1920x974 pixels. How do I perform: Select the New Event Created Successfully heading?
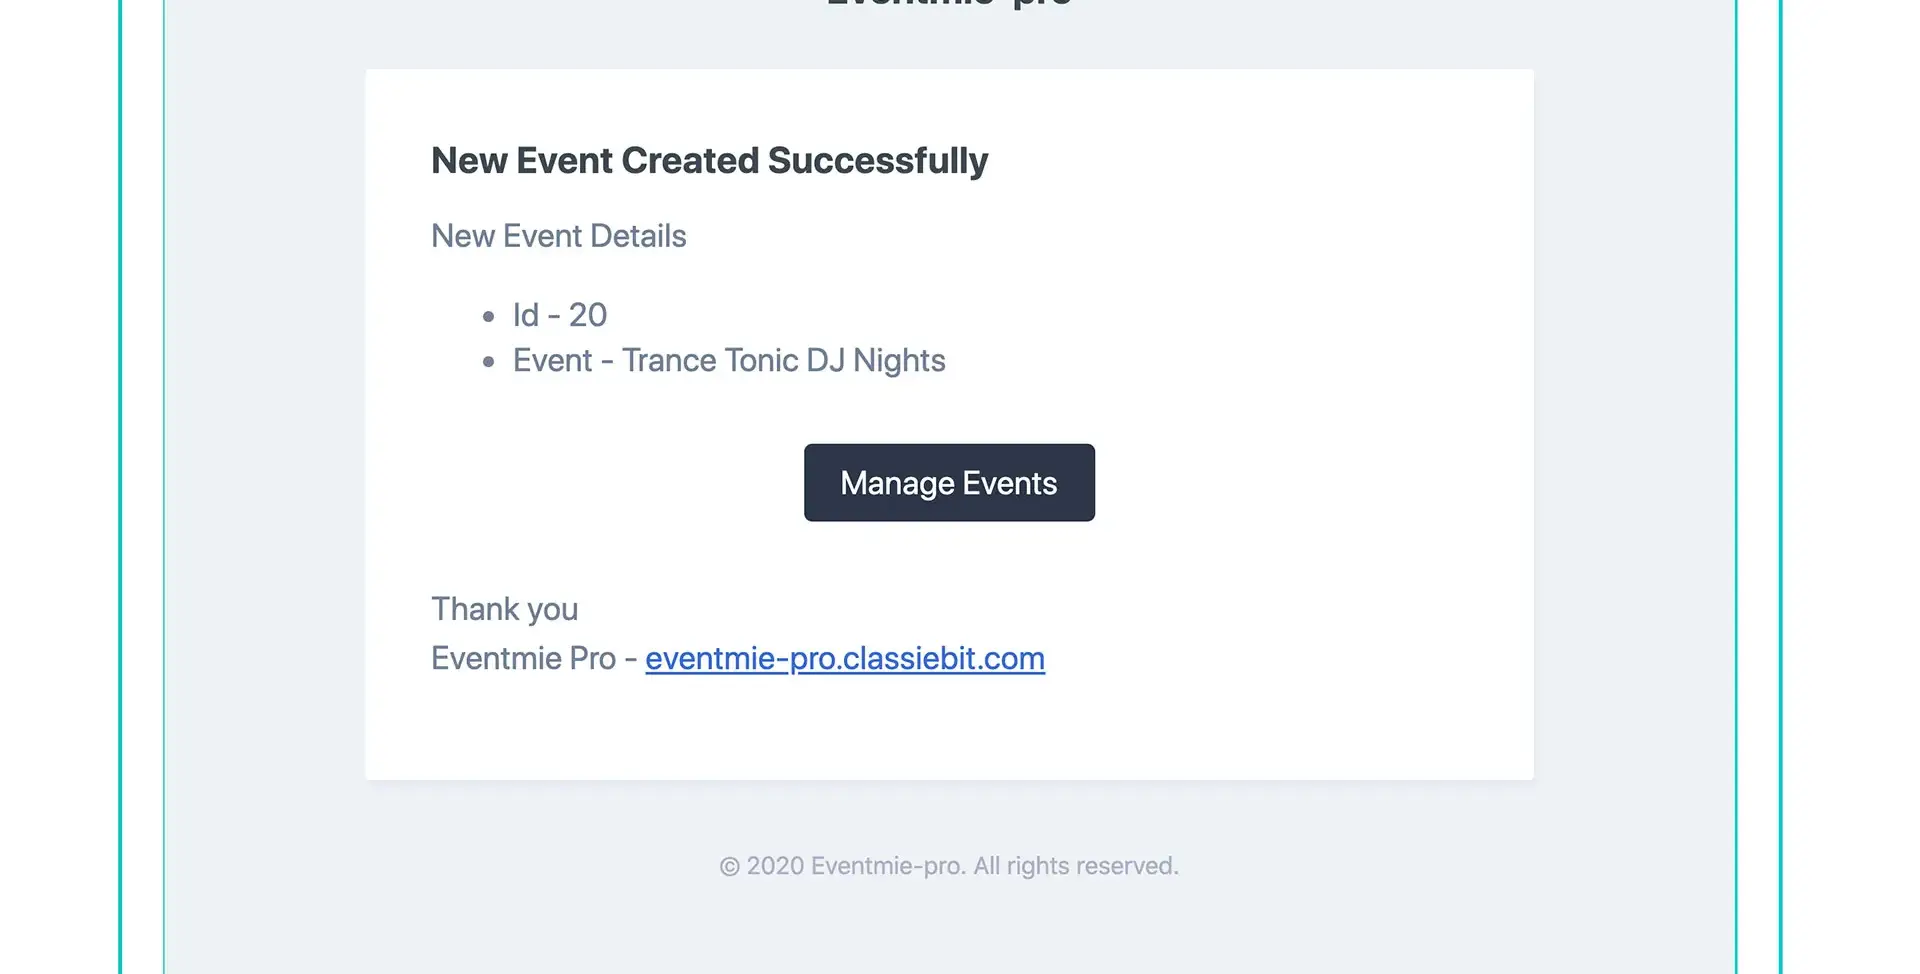(709, 160)
